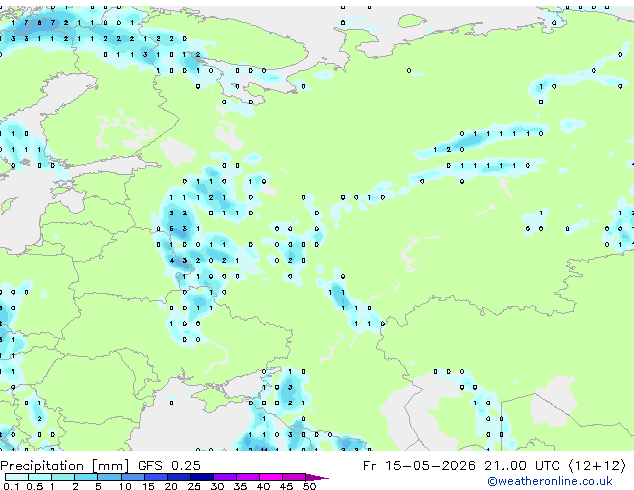
Task: Click the 0.5–1 mm legend swatch
Action: (x=40, y=477)
